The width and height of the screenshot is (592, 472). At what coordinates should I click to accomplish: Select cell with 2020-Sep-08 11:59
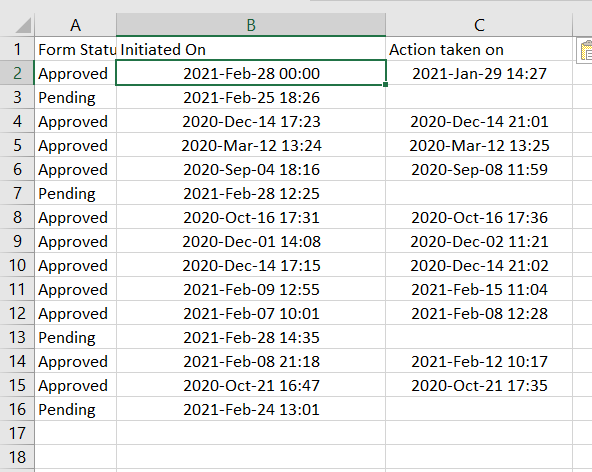[x=479, y=169]
